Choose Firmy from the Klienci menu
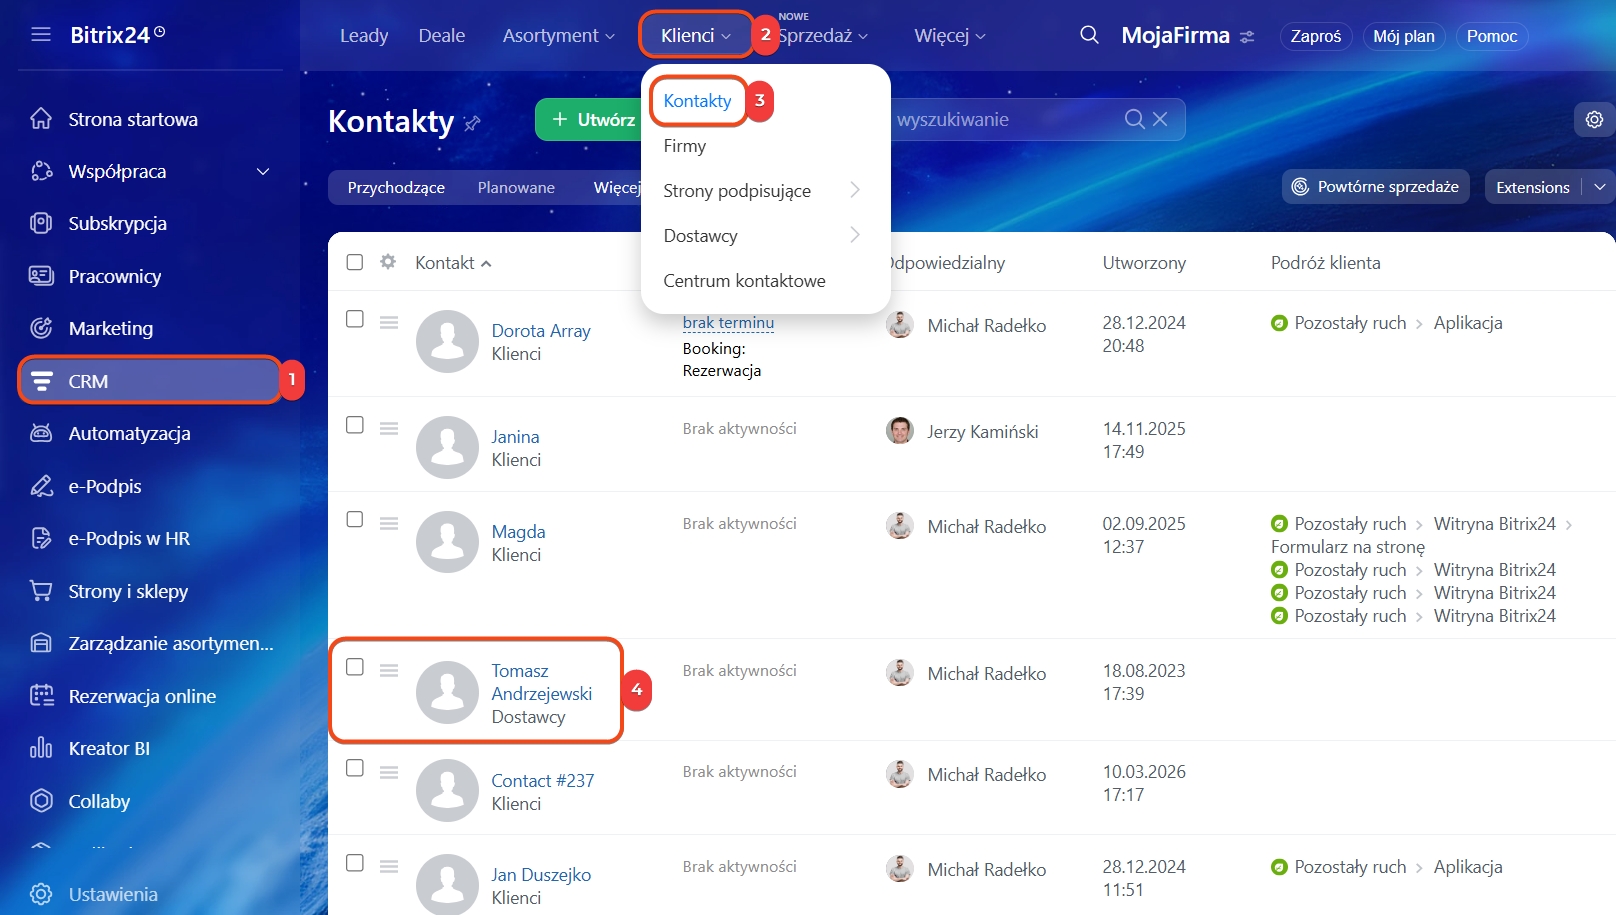 pos(685,146)
